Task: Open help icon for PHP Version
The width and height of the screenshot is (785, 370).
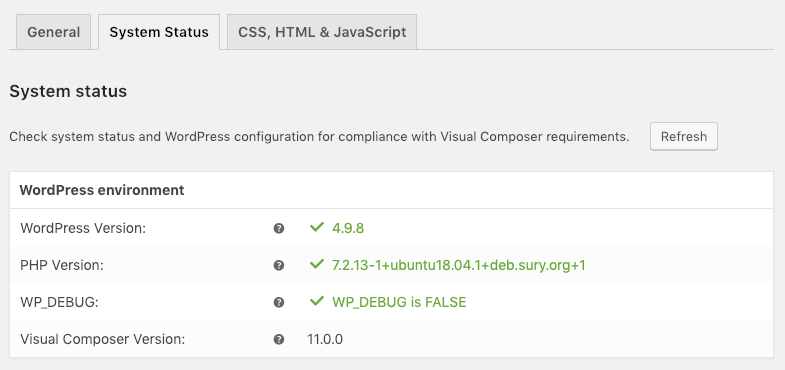Action: pos(279,265)
